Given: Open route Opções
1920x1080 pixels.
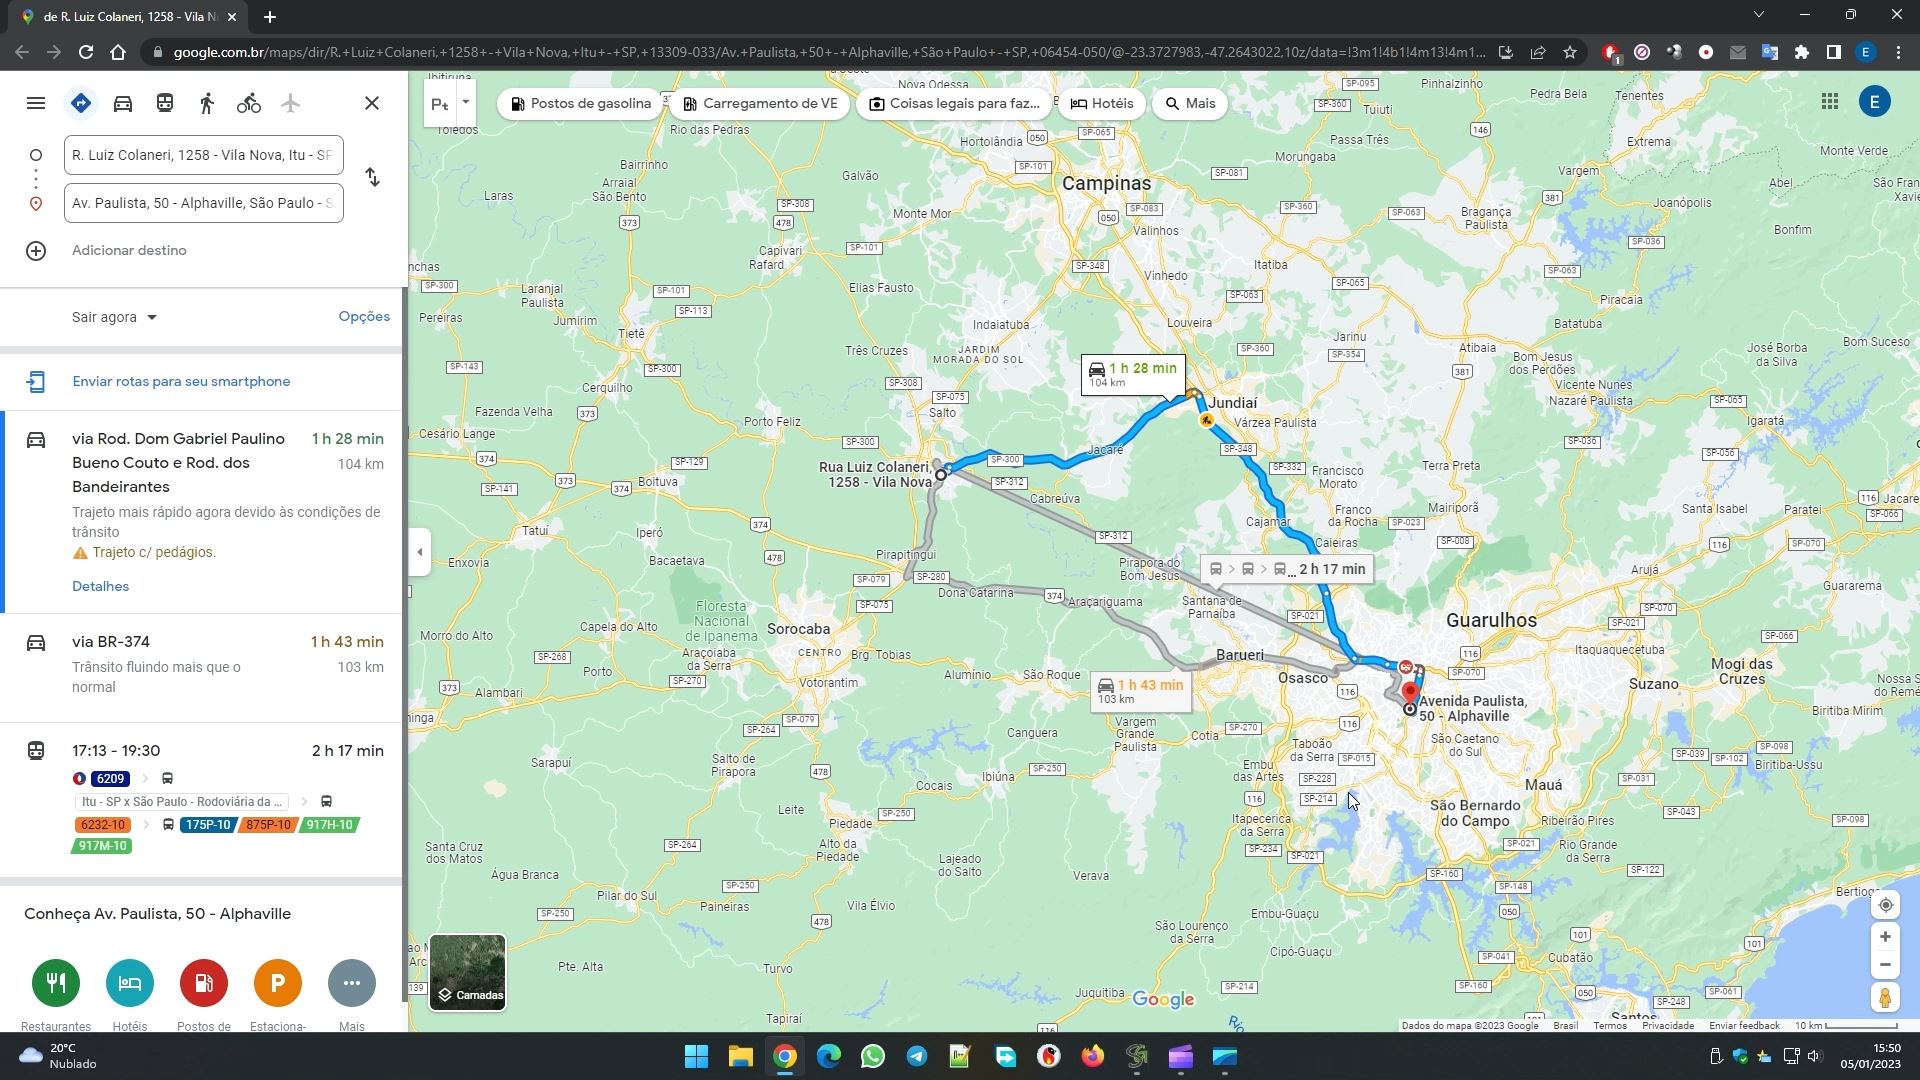Looking at the screenshot, I should pos(364,316).
